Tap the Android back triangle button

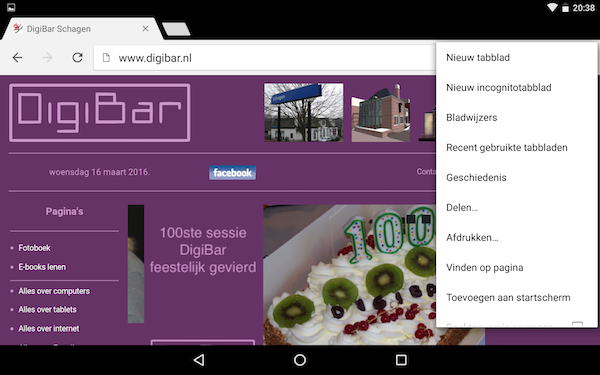[199, 360]
